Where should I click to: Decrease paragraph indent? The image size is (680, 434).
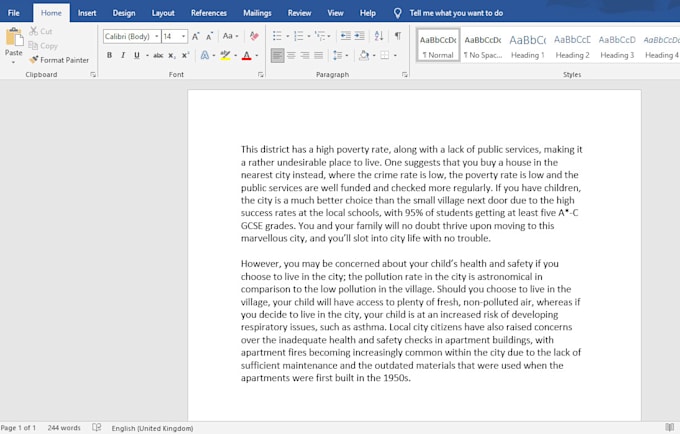pos(346,36)
